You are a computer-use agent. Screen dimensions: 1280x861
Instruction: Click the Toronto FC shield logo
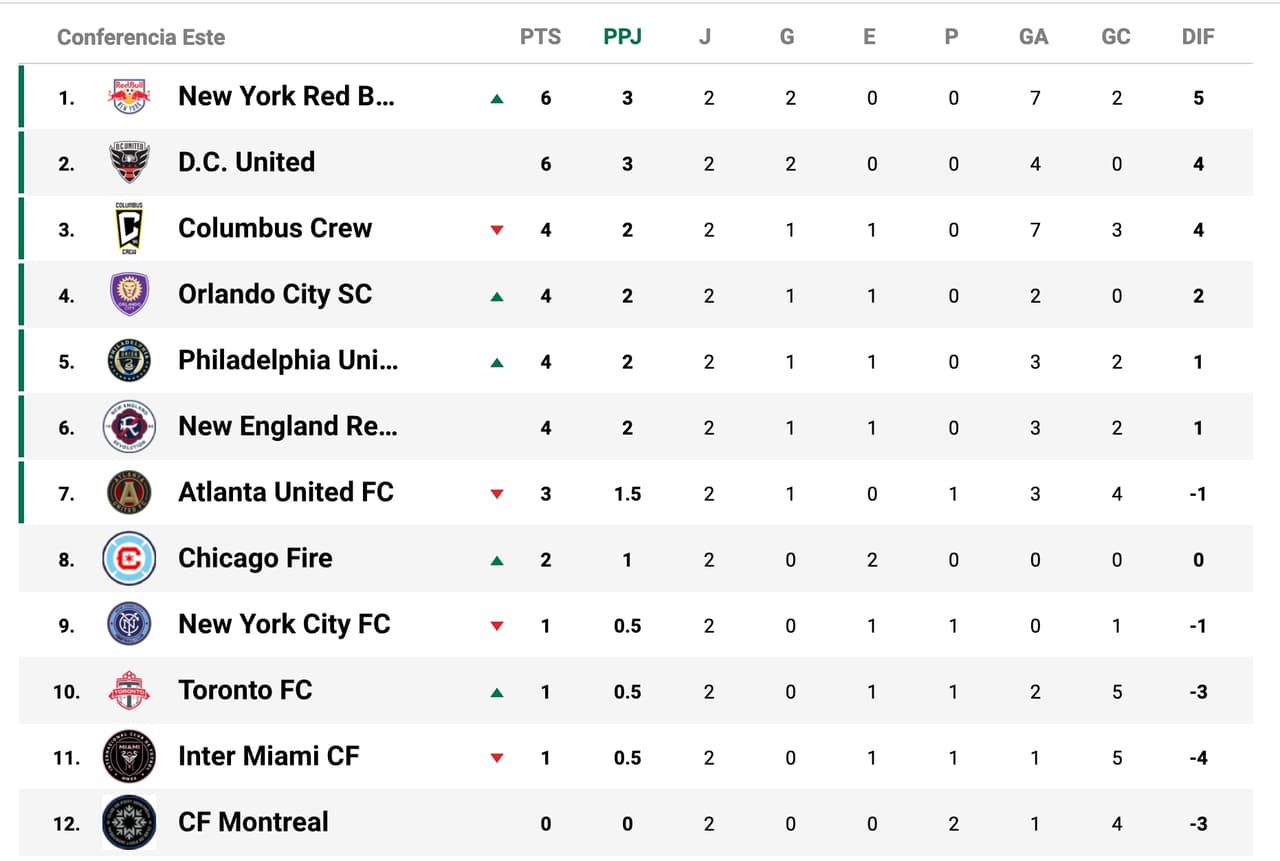point(129,690)
